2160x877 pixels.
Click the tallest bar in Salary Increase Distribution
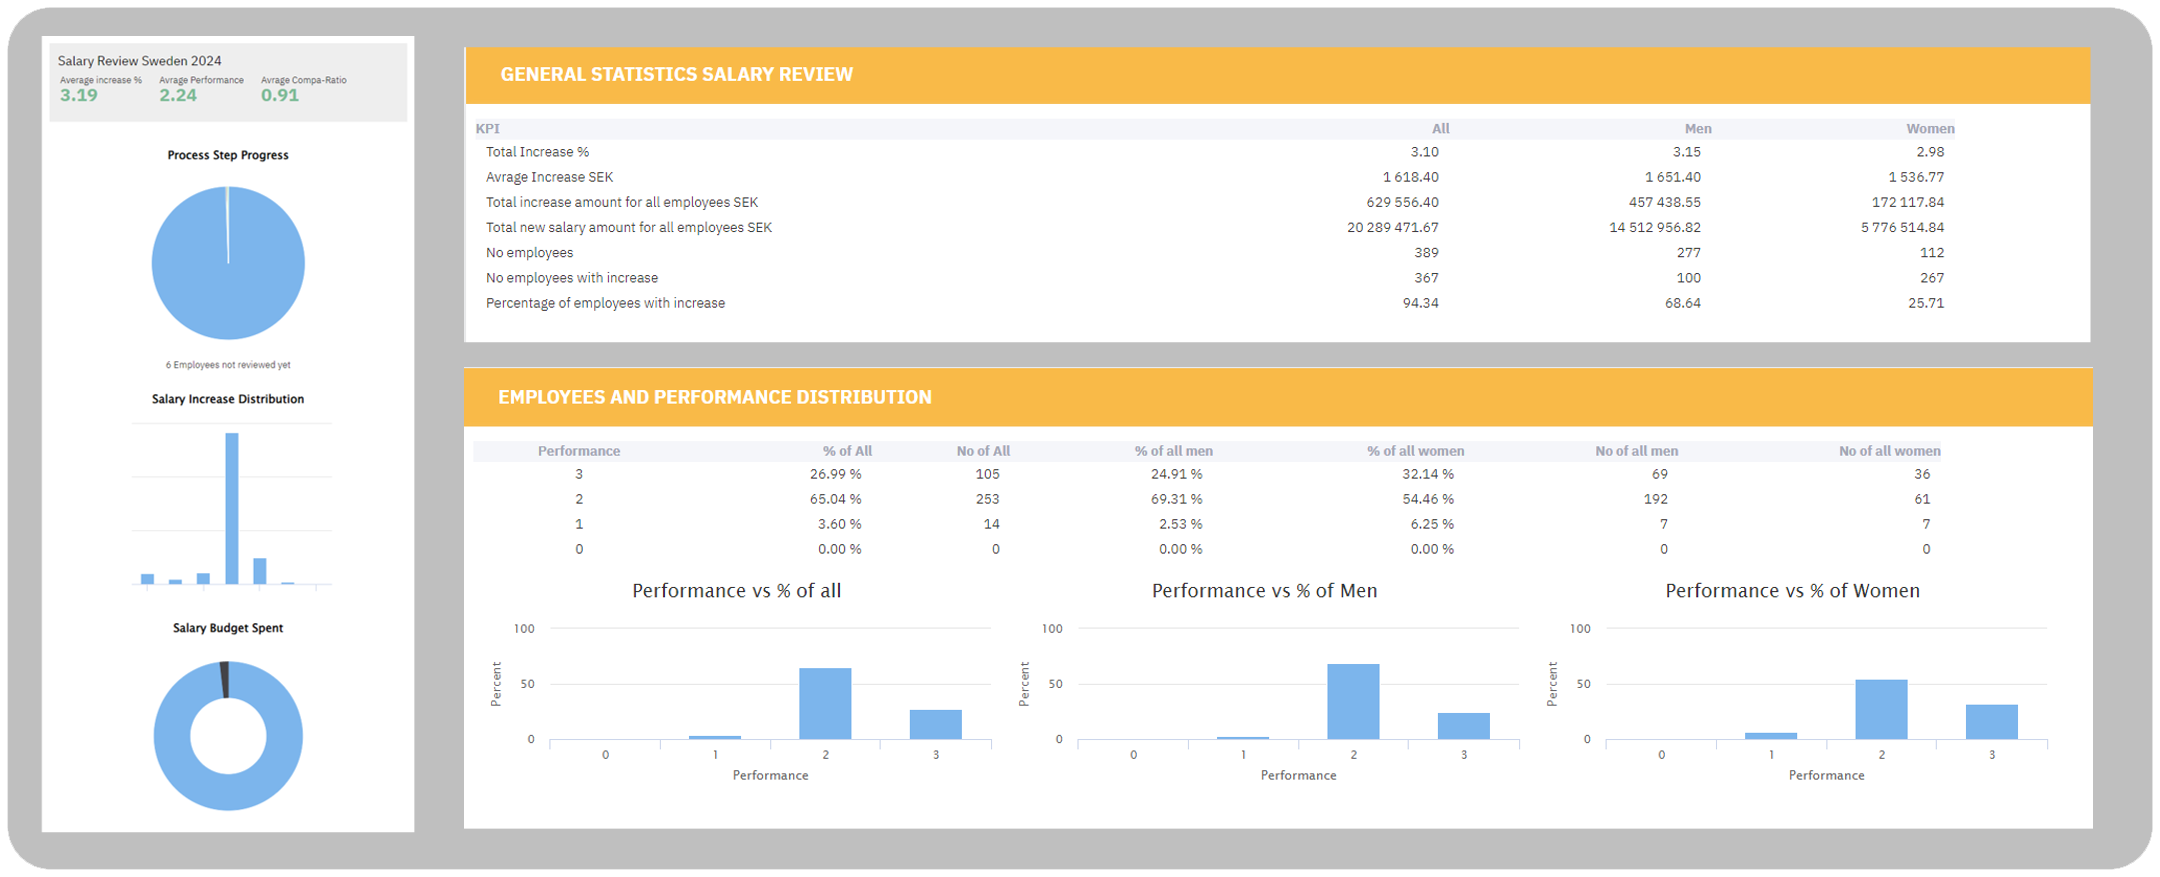click(x=232, y=508)
